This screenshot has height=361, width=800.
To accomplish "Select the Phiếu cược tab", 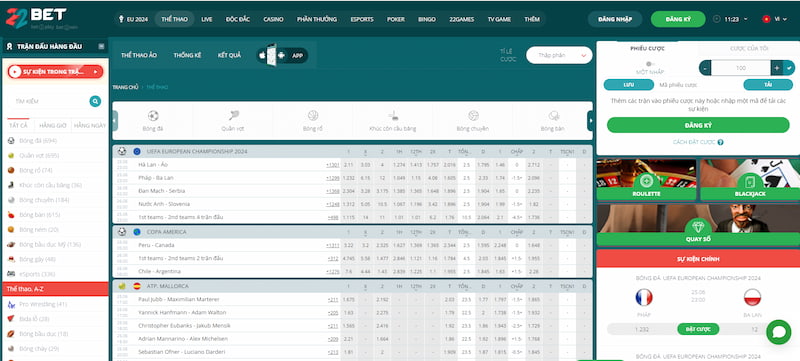I will tap(647, 48).
